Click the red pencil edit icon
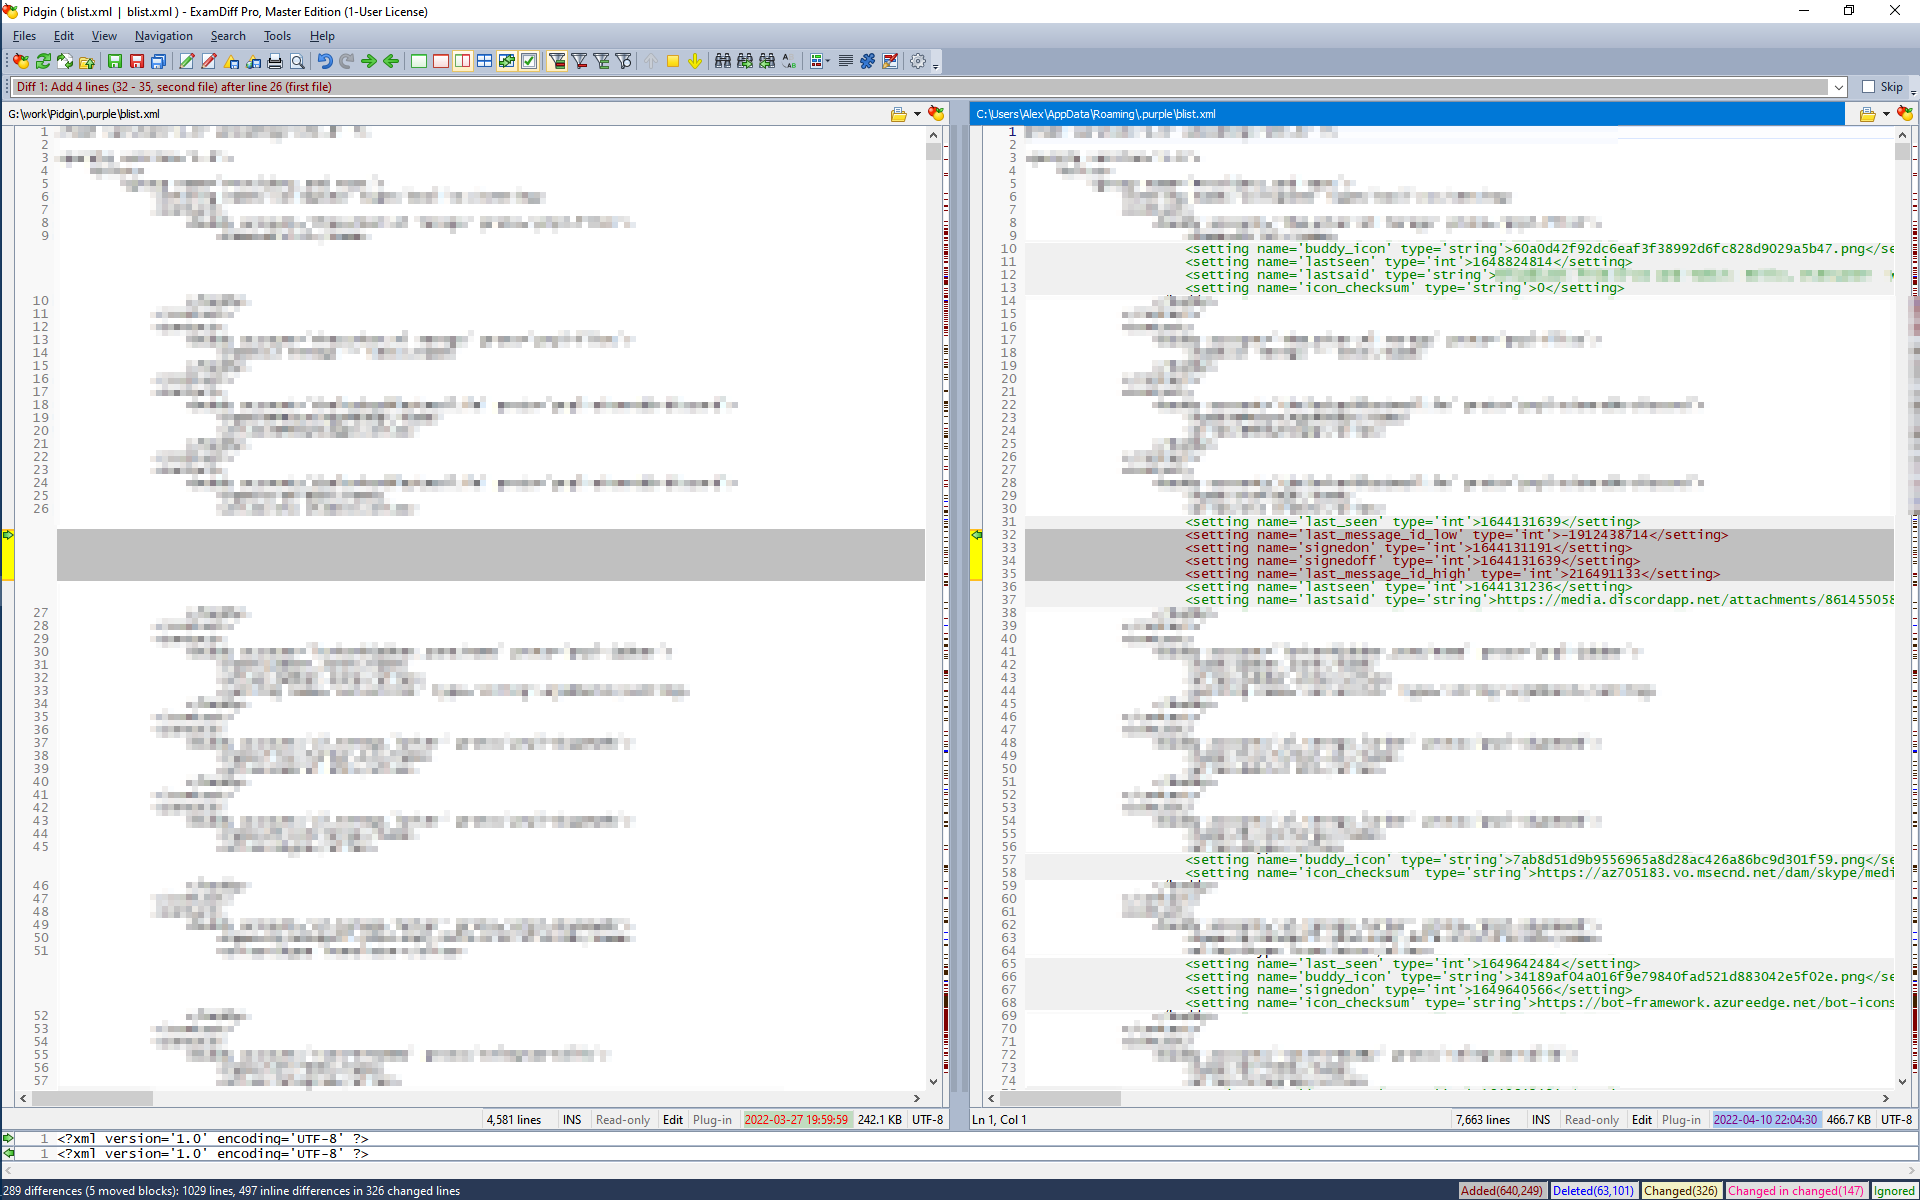1920x1200 pixels. coord(209,61)
